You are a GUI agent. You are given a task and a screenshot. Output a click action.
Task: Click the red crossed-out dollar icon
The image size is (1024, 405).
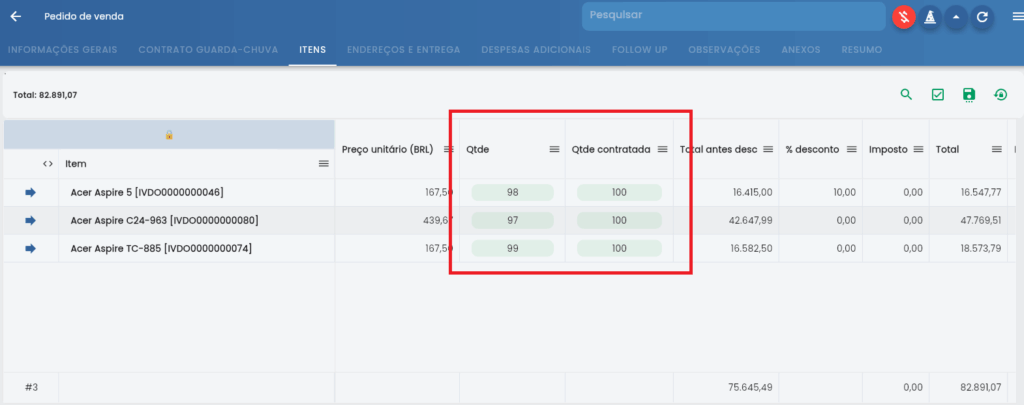point(904,17)
